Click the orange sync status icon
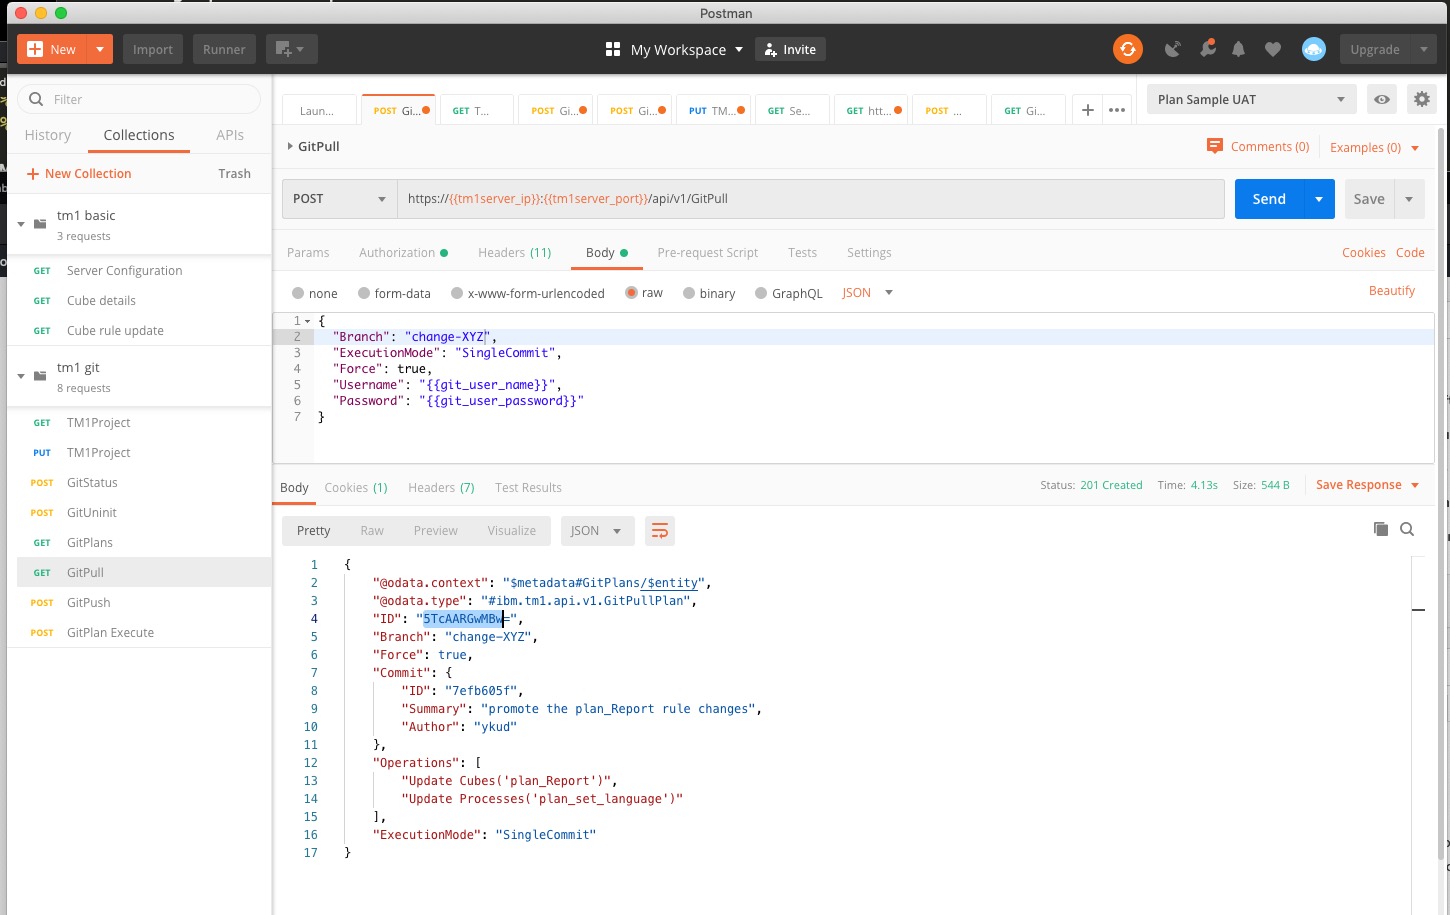The image size is (1450, 915). click(x=1128, y=49)
